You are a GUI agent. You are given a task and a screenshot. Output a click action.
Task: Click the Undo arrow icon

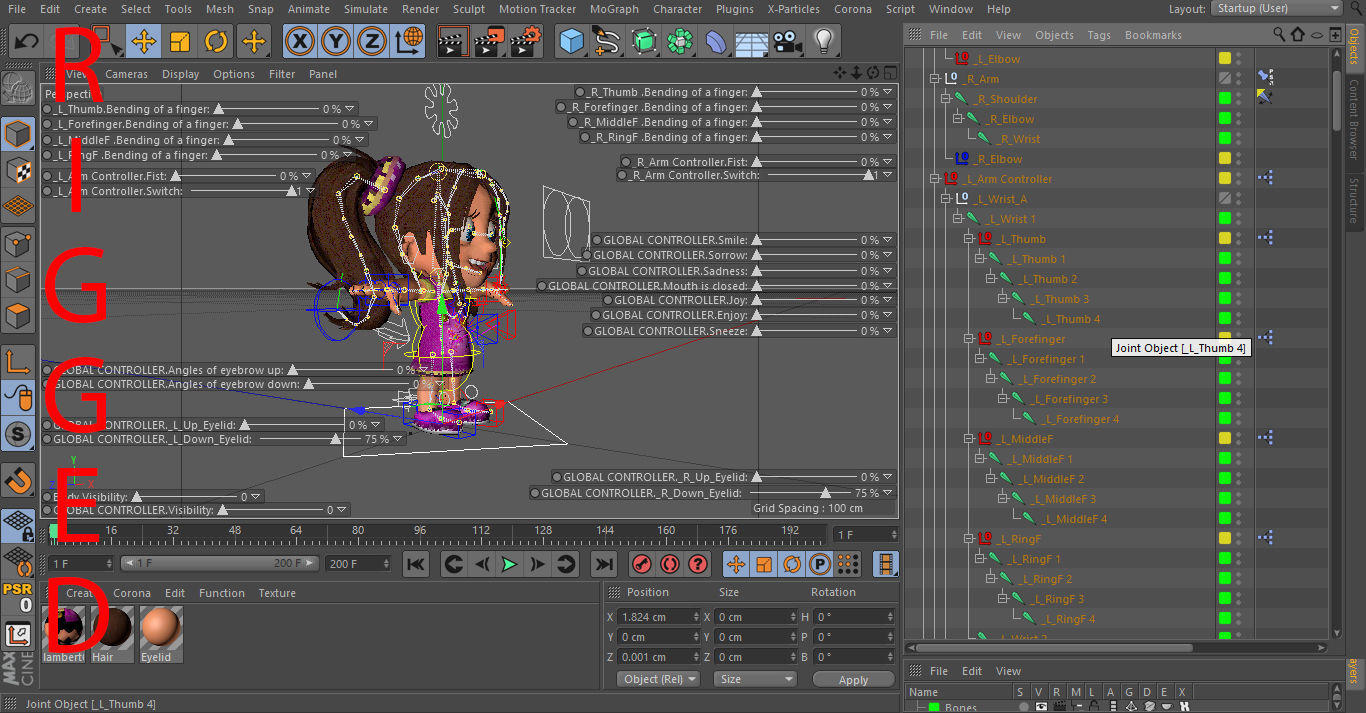coord(26,42)
